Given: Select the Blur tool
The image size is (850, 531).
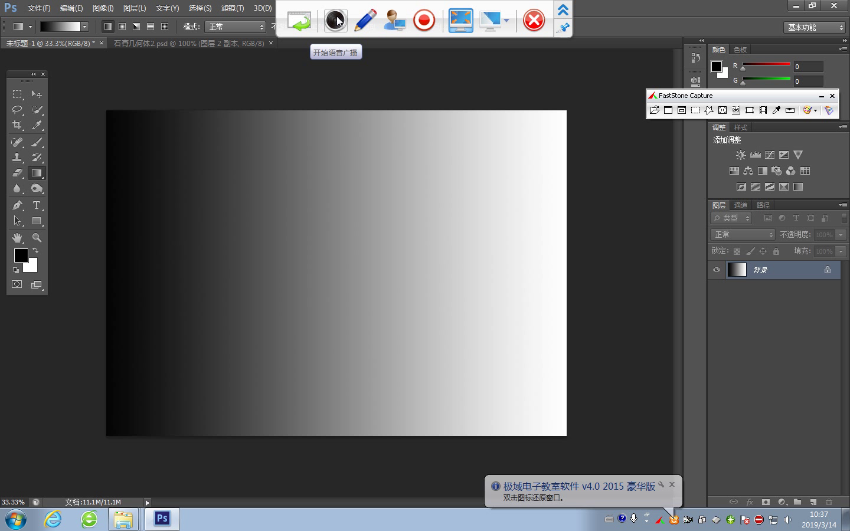Looking at the screenshot, I should (x=17, y=189).
